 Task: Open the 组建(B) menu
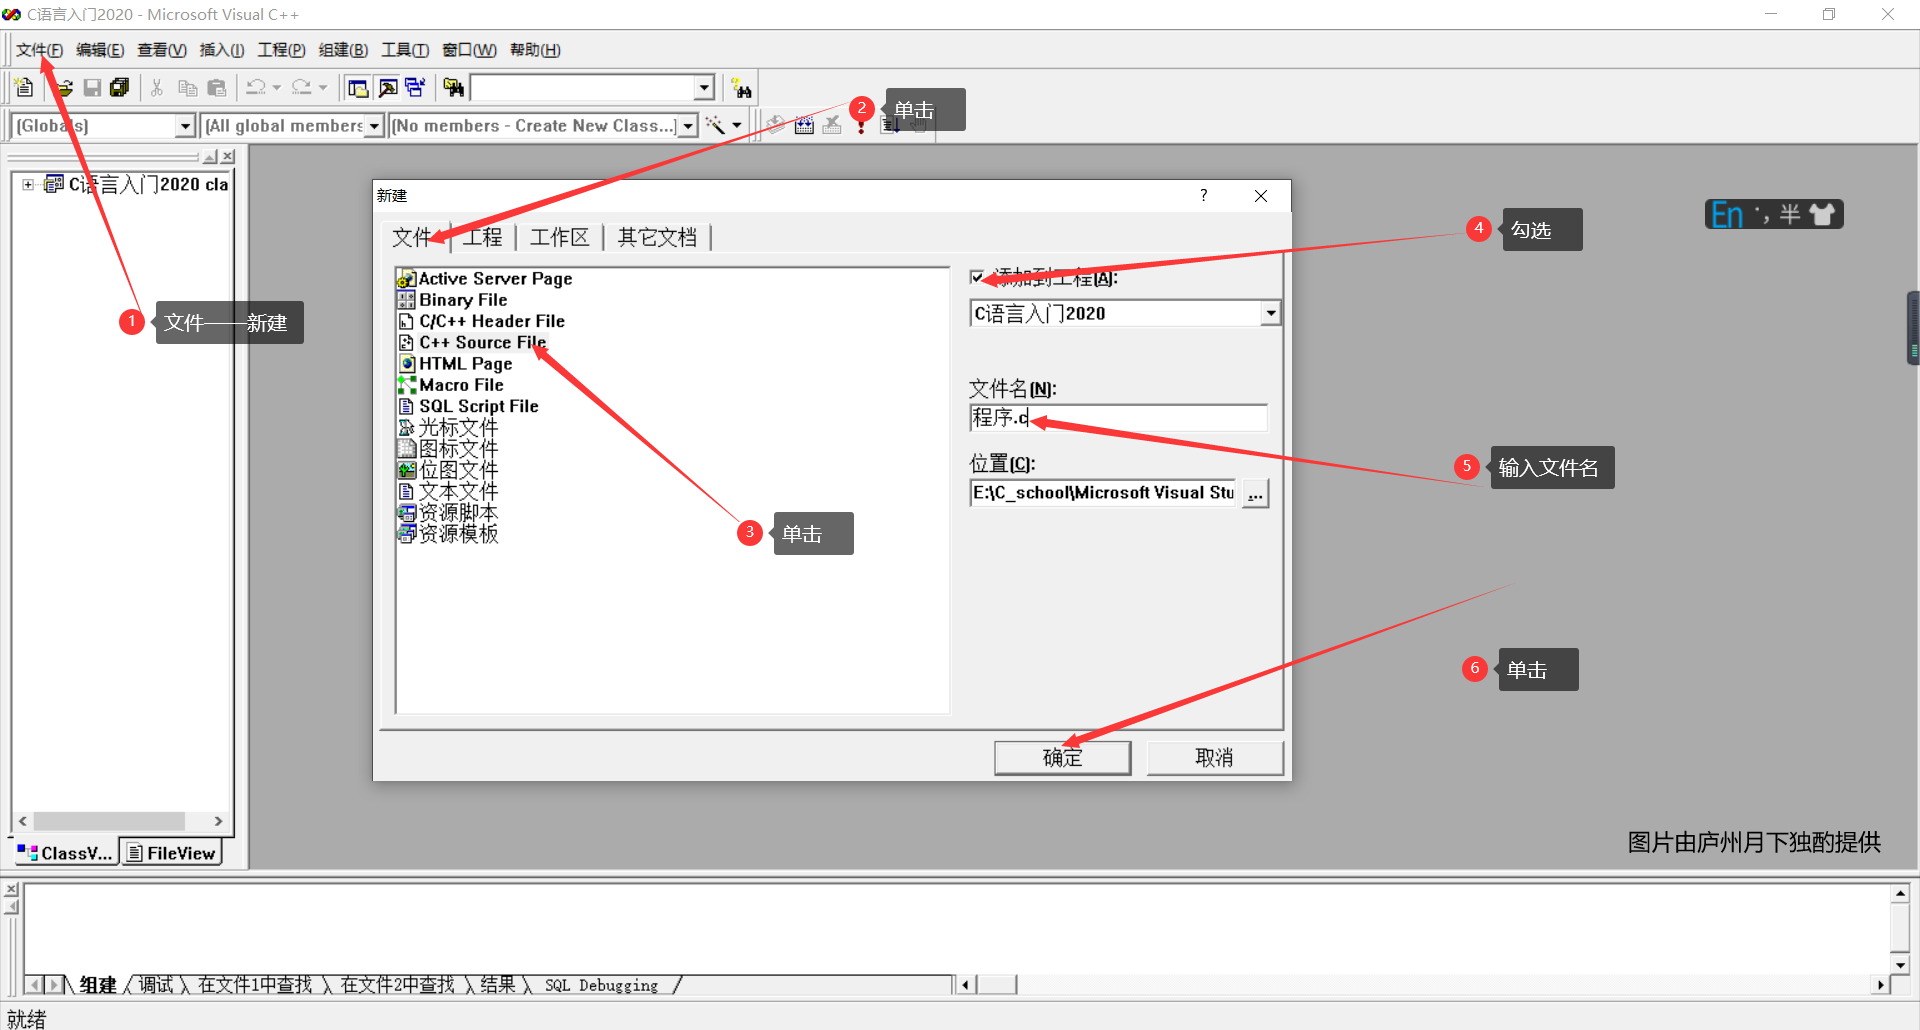pyautogui.click(x=343, y=50)
